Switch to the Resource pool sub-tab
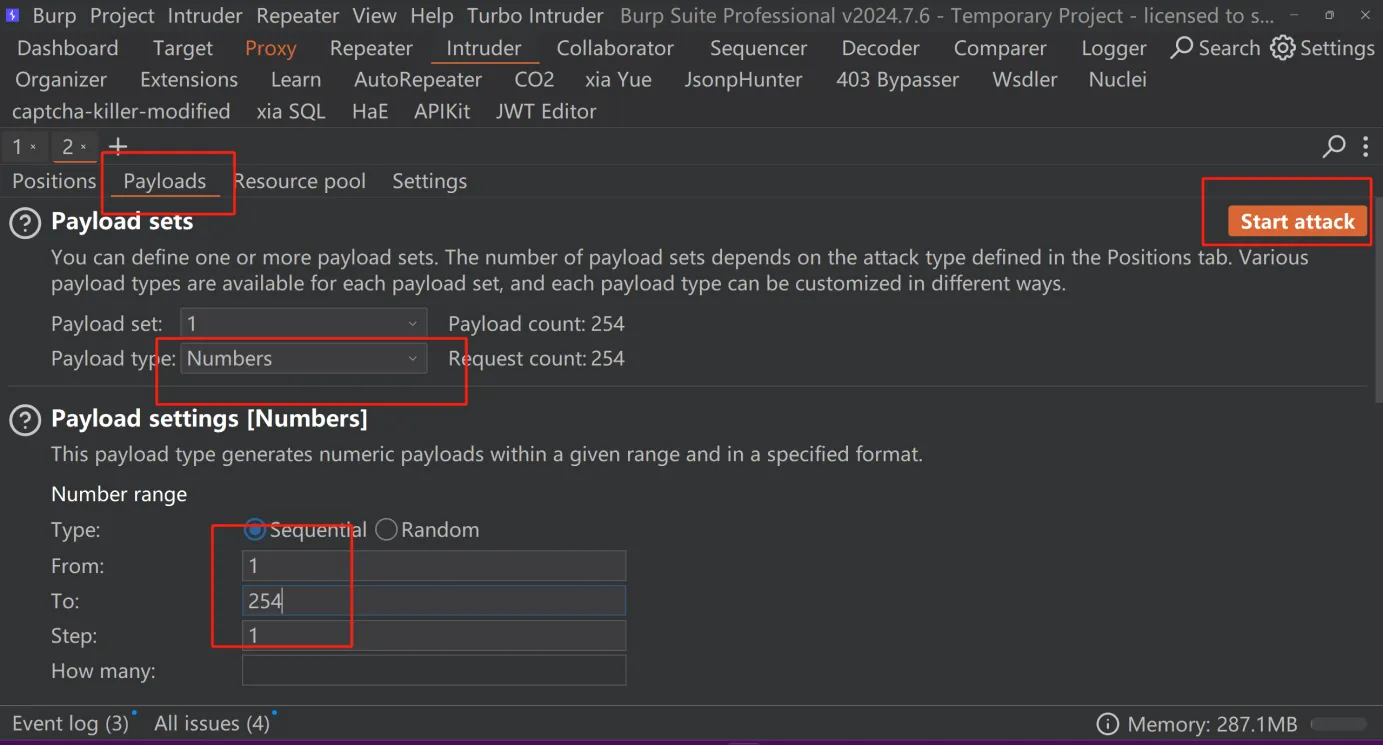Screen dimensions: 1383x745 (x=299, y=181)
